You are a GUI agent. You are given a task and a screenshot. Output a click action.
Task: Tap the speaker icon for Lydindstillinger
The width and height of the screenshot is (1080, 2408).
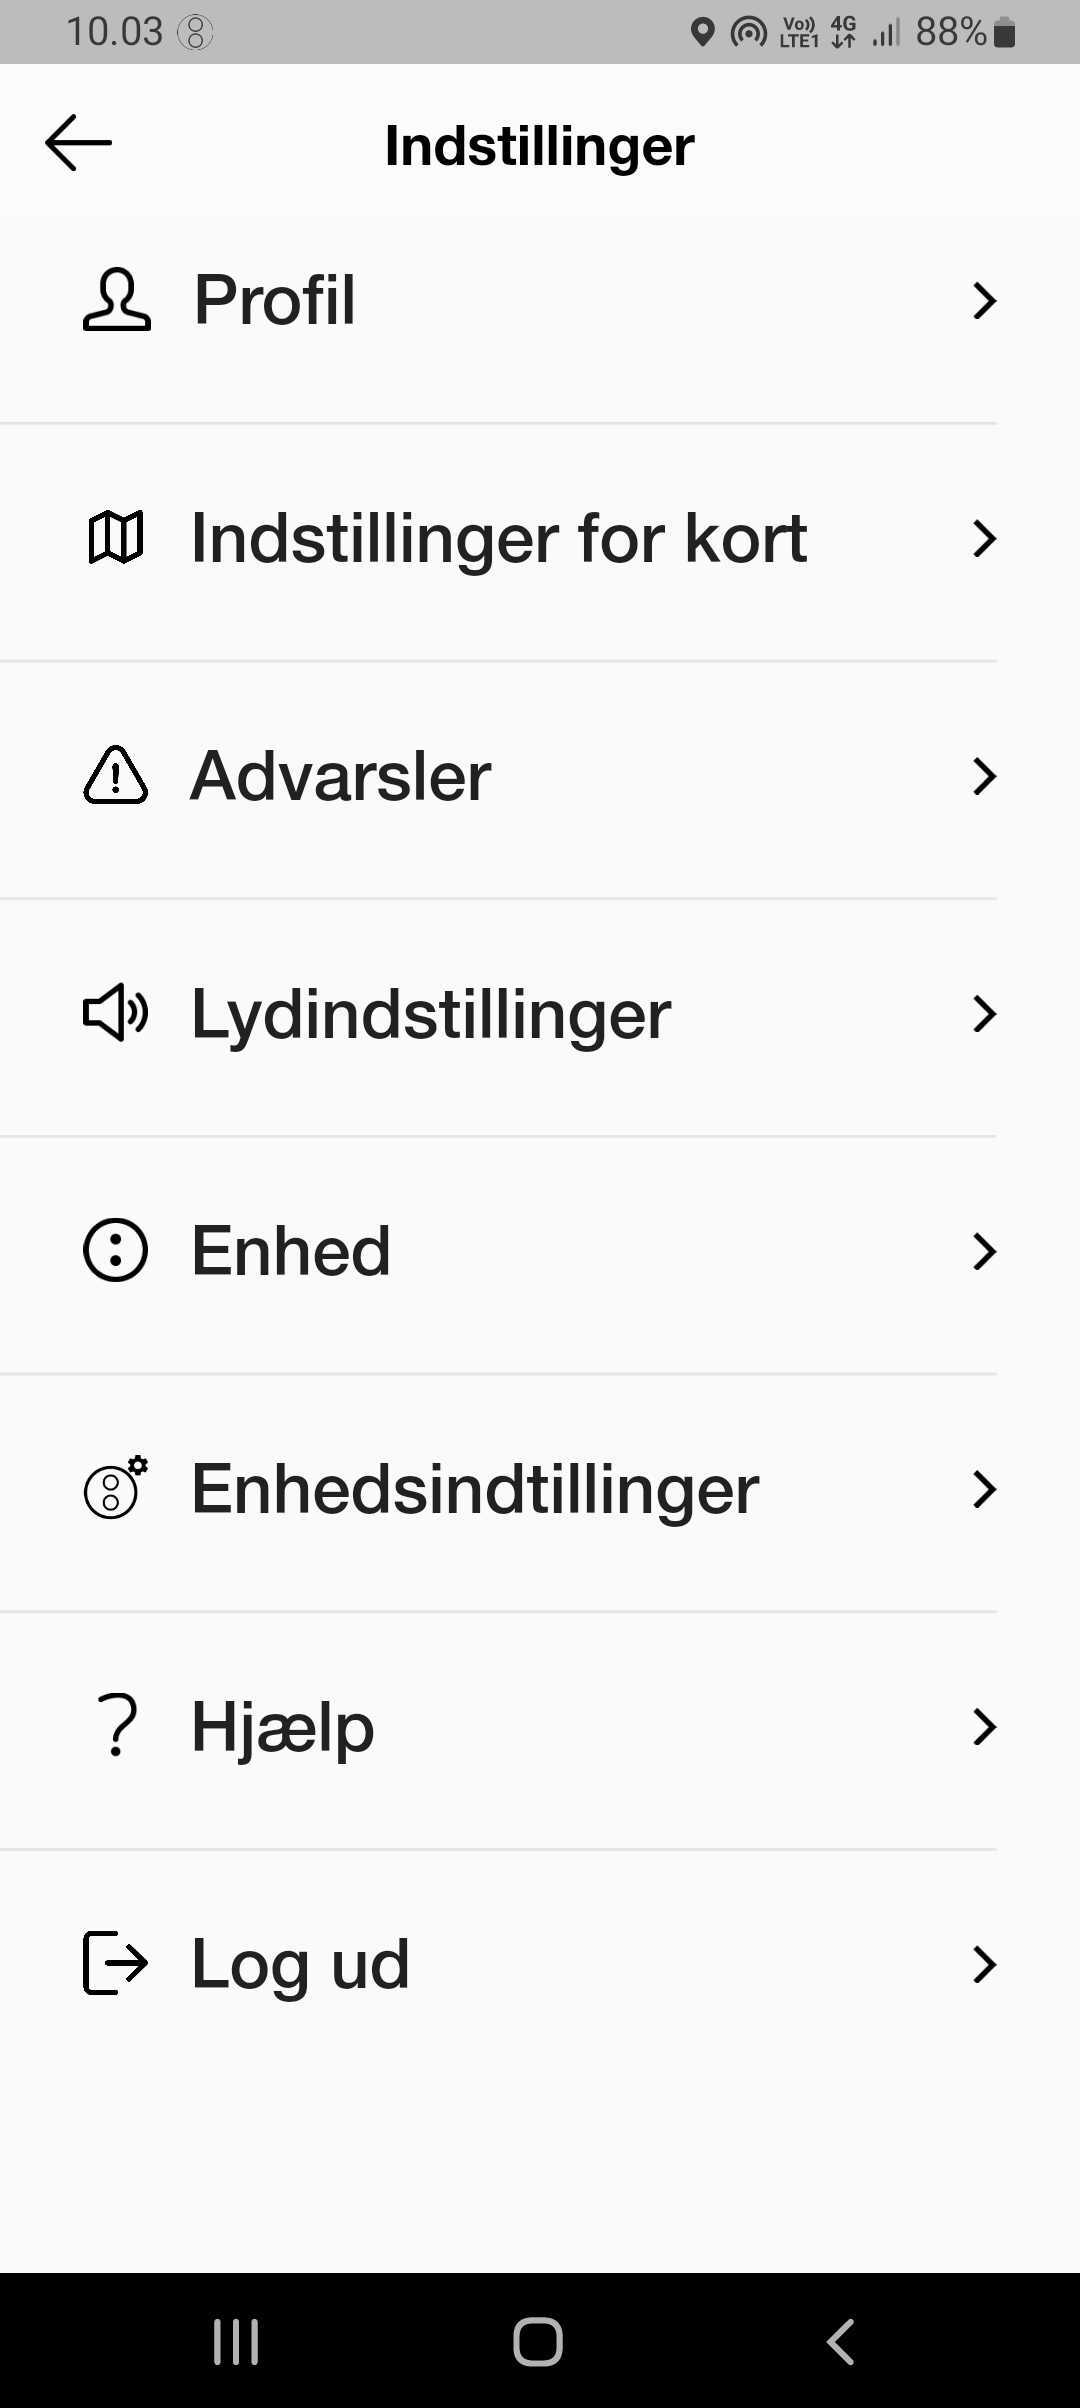tap(116, 1013)
